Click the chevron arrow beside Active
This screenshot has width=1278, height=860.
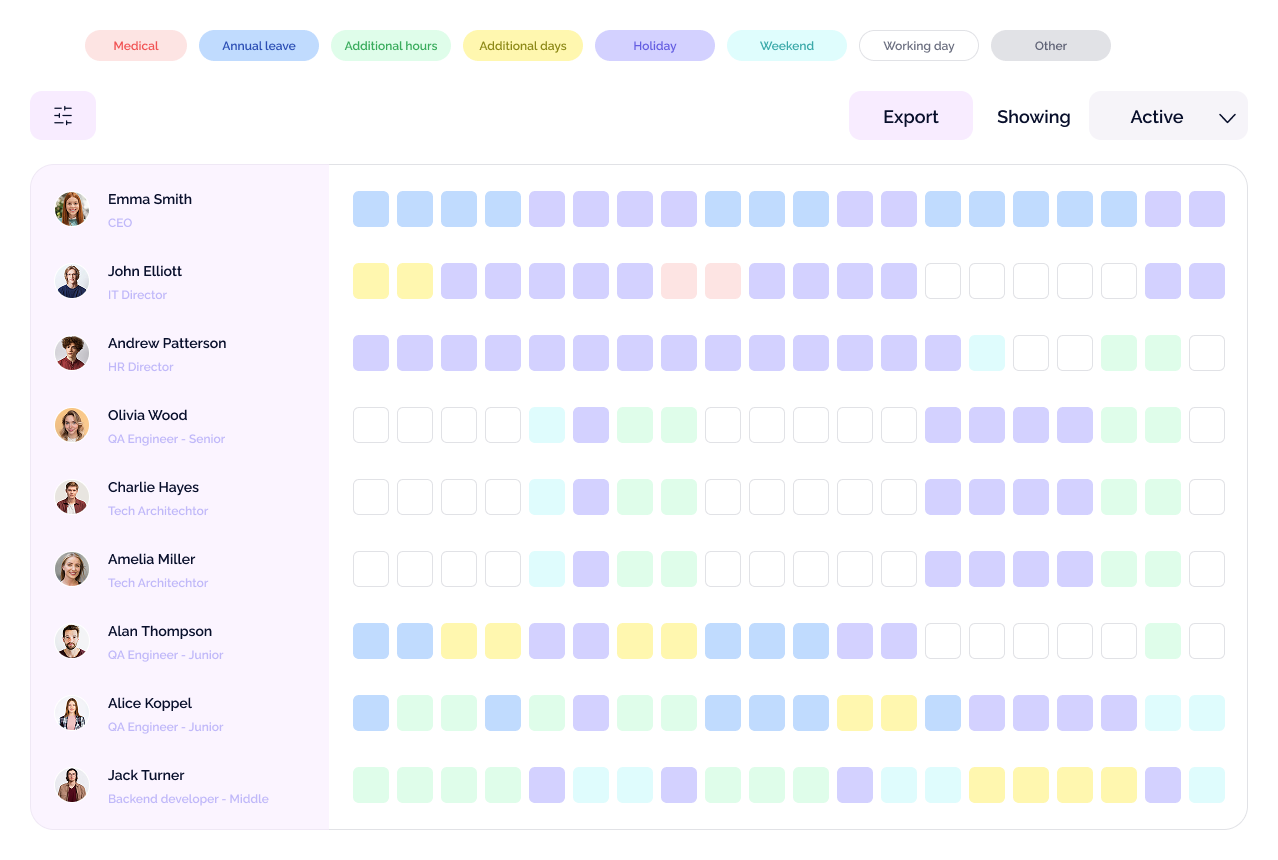tap(1227, 118)
